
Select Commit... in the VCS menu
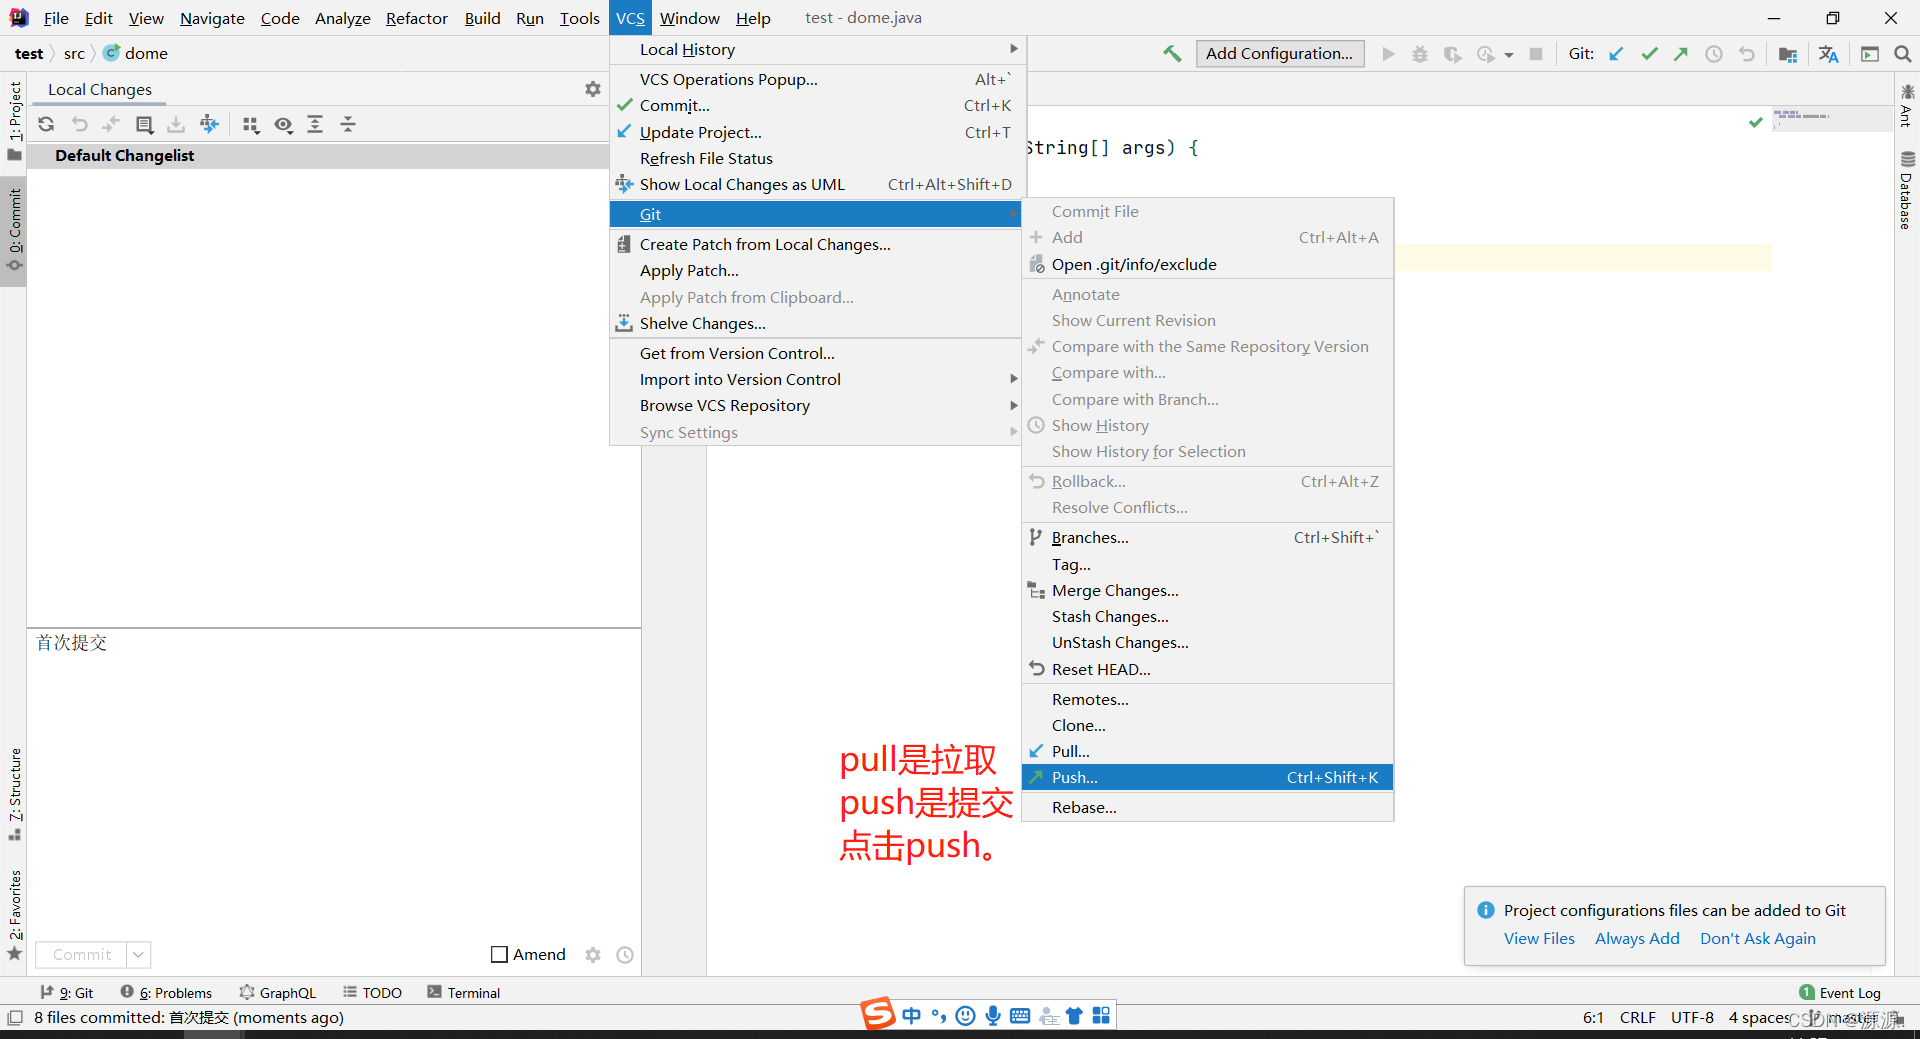(x=815, y=105)
